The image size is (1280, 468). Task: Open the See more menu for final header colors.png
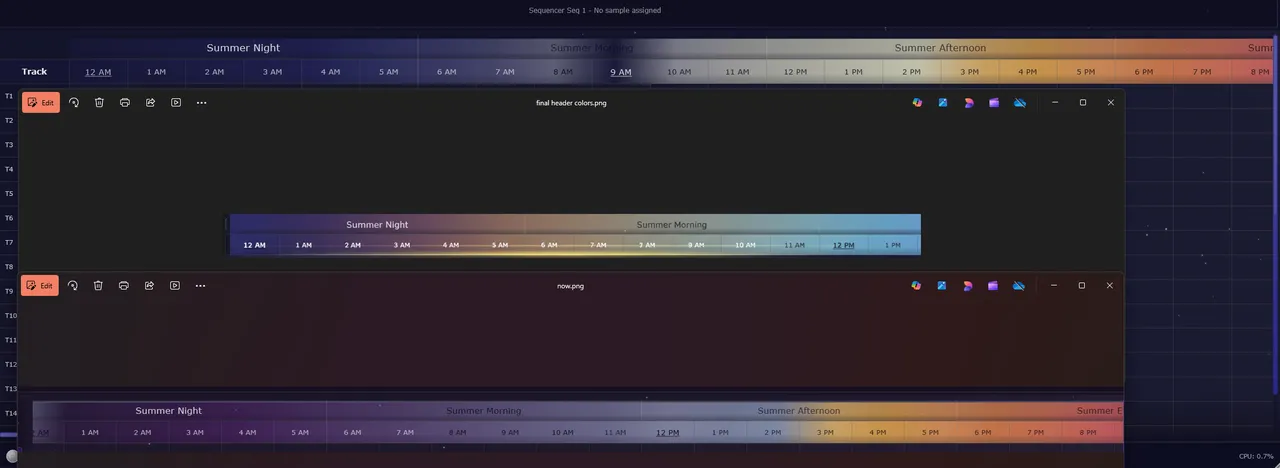click(x=201, y=102)
